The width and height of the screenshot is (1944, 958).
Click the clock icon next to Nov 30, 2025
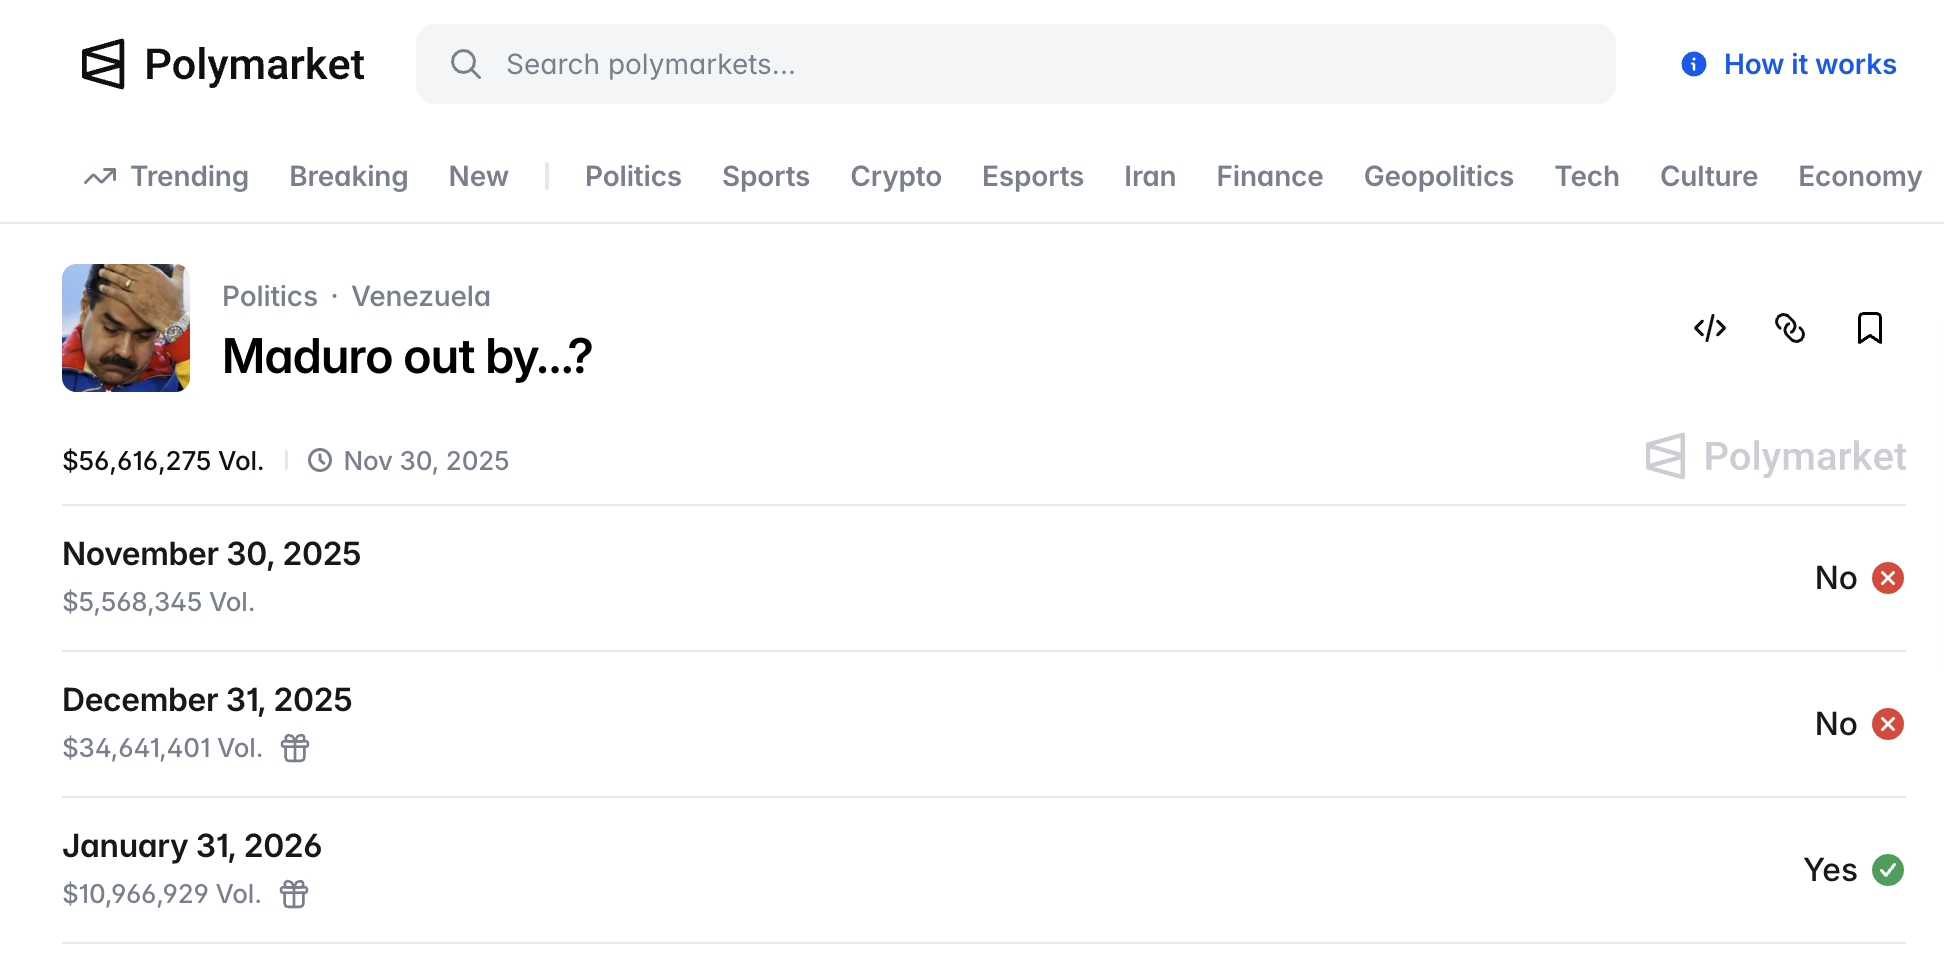[319, 460]
